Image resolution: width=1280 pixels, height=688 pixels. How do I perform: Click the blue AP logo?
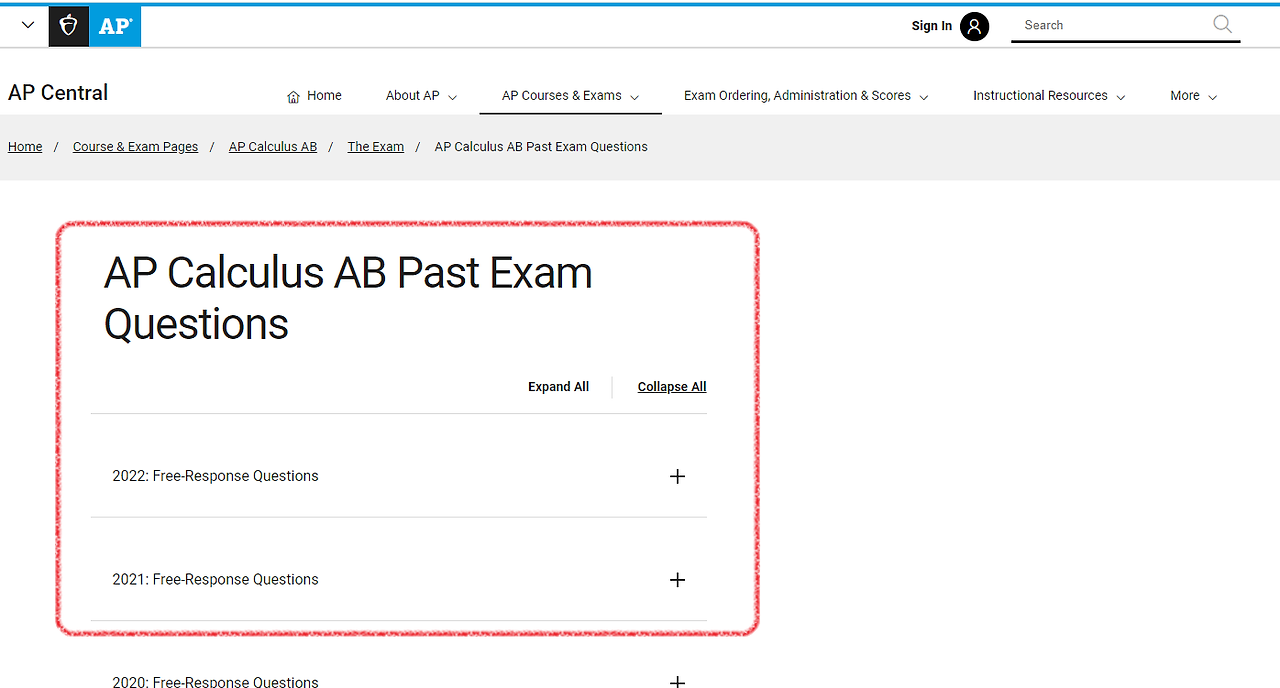coord(115,26)
